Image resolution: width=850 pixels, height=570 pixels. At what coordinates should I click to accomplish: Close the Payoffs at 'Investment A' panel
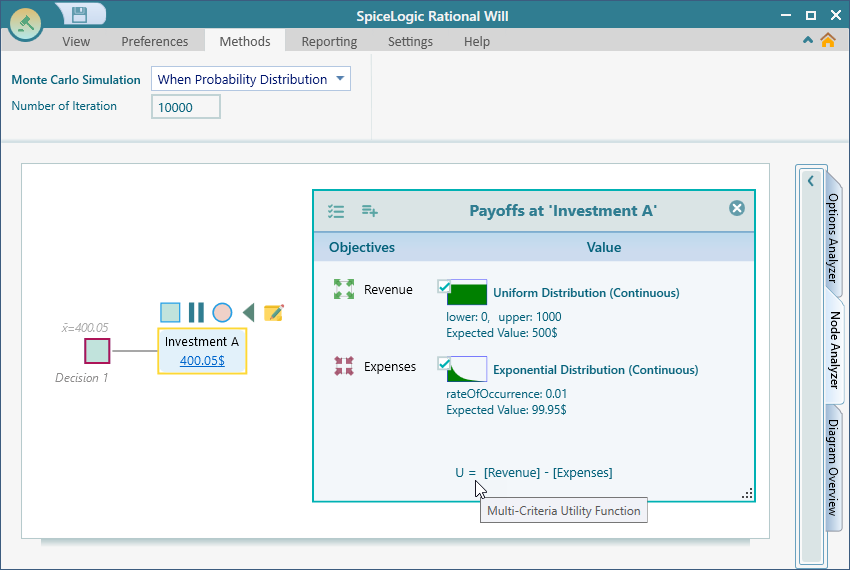point(737,208)
